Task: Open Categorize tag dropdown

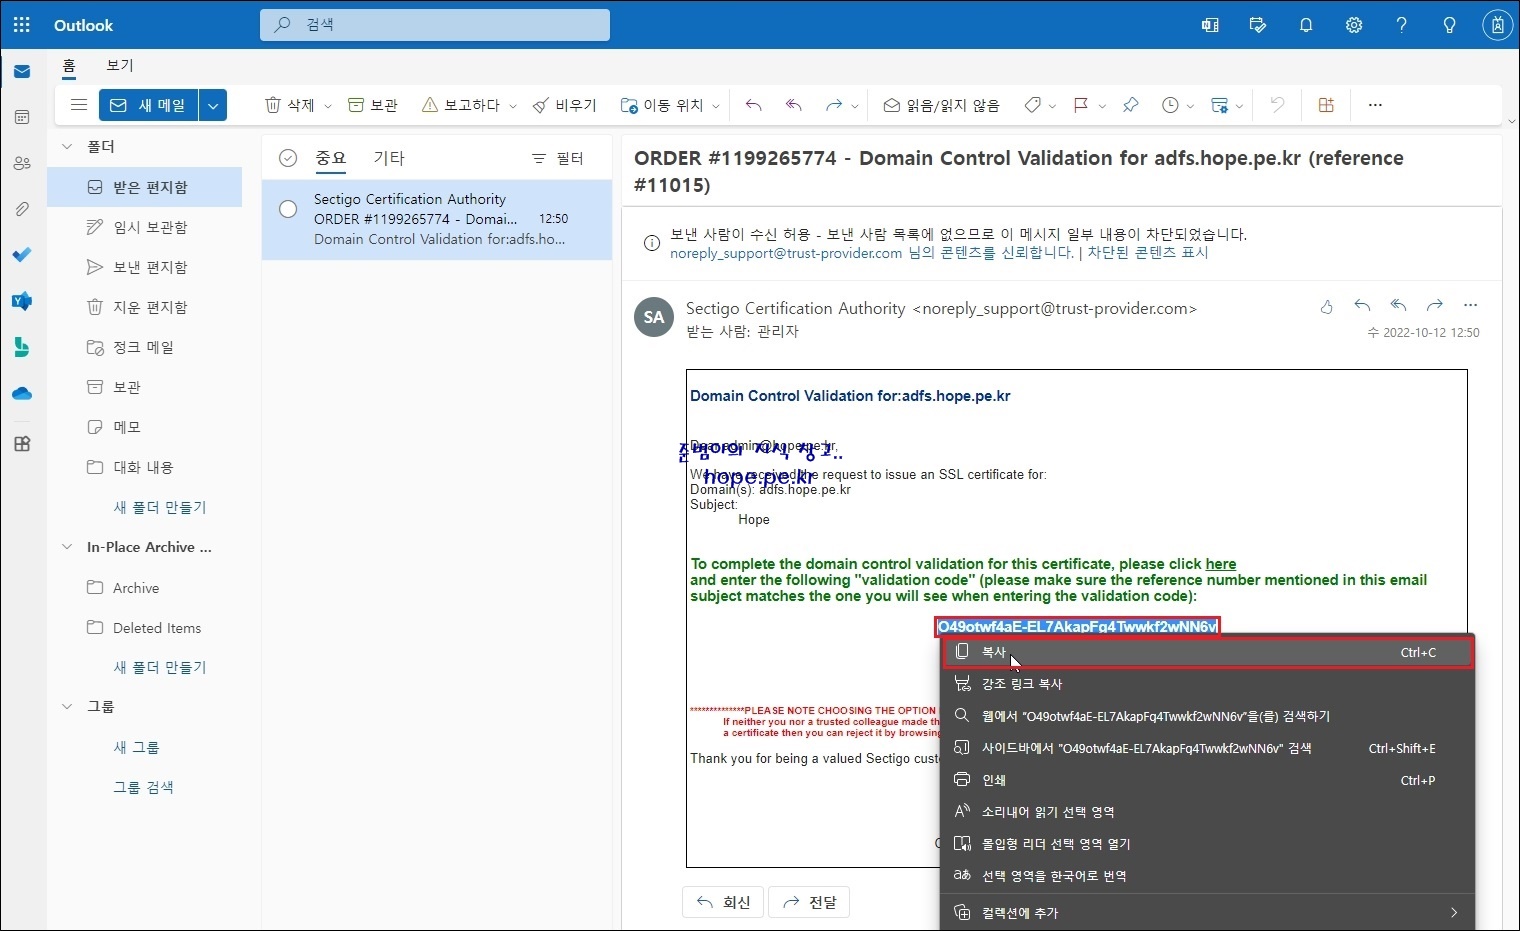Action: pos(1040,105)
